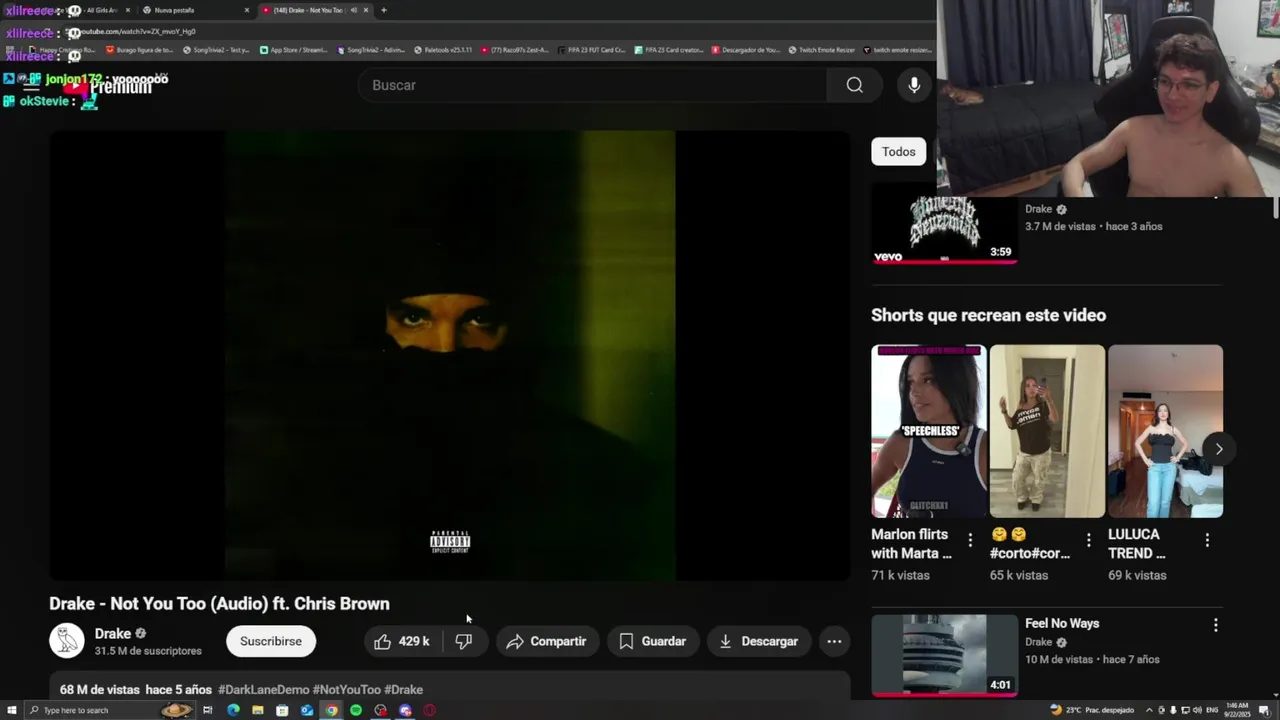Show hidden system tray icons
The image size is (1280, 720).
pos(1148,710)
